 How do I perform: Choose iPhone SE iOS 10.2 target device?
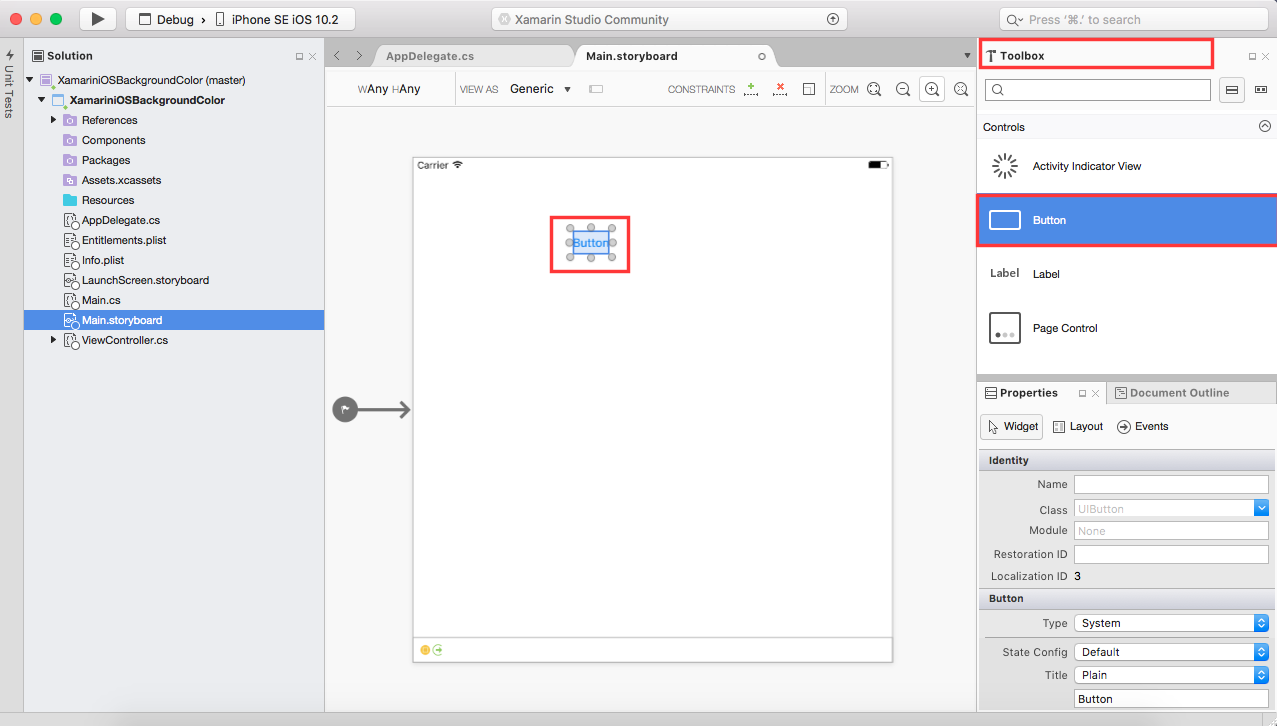277,20
